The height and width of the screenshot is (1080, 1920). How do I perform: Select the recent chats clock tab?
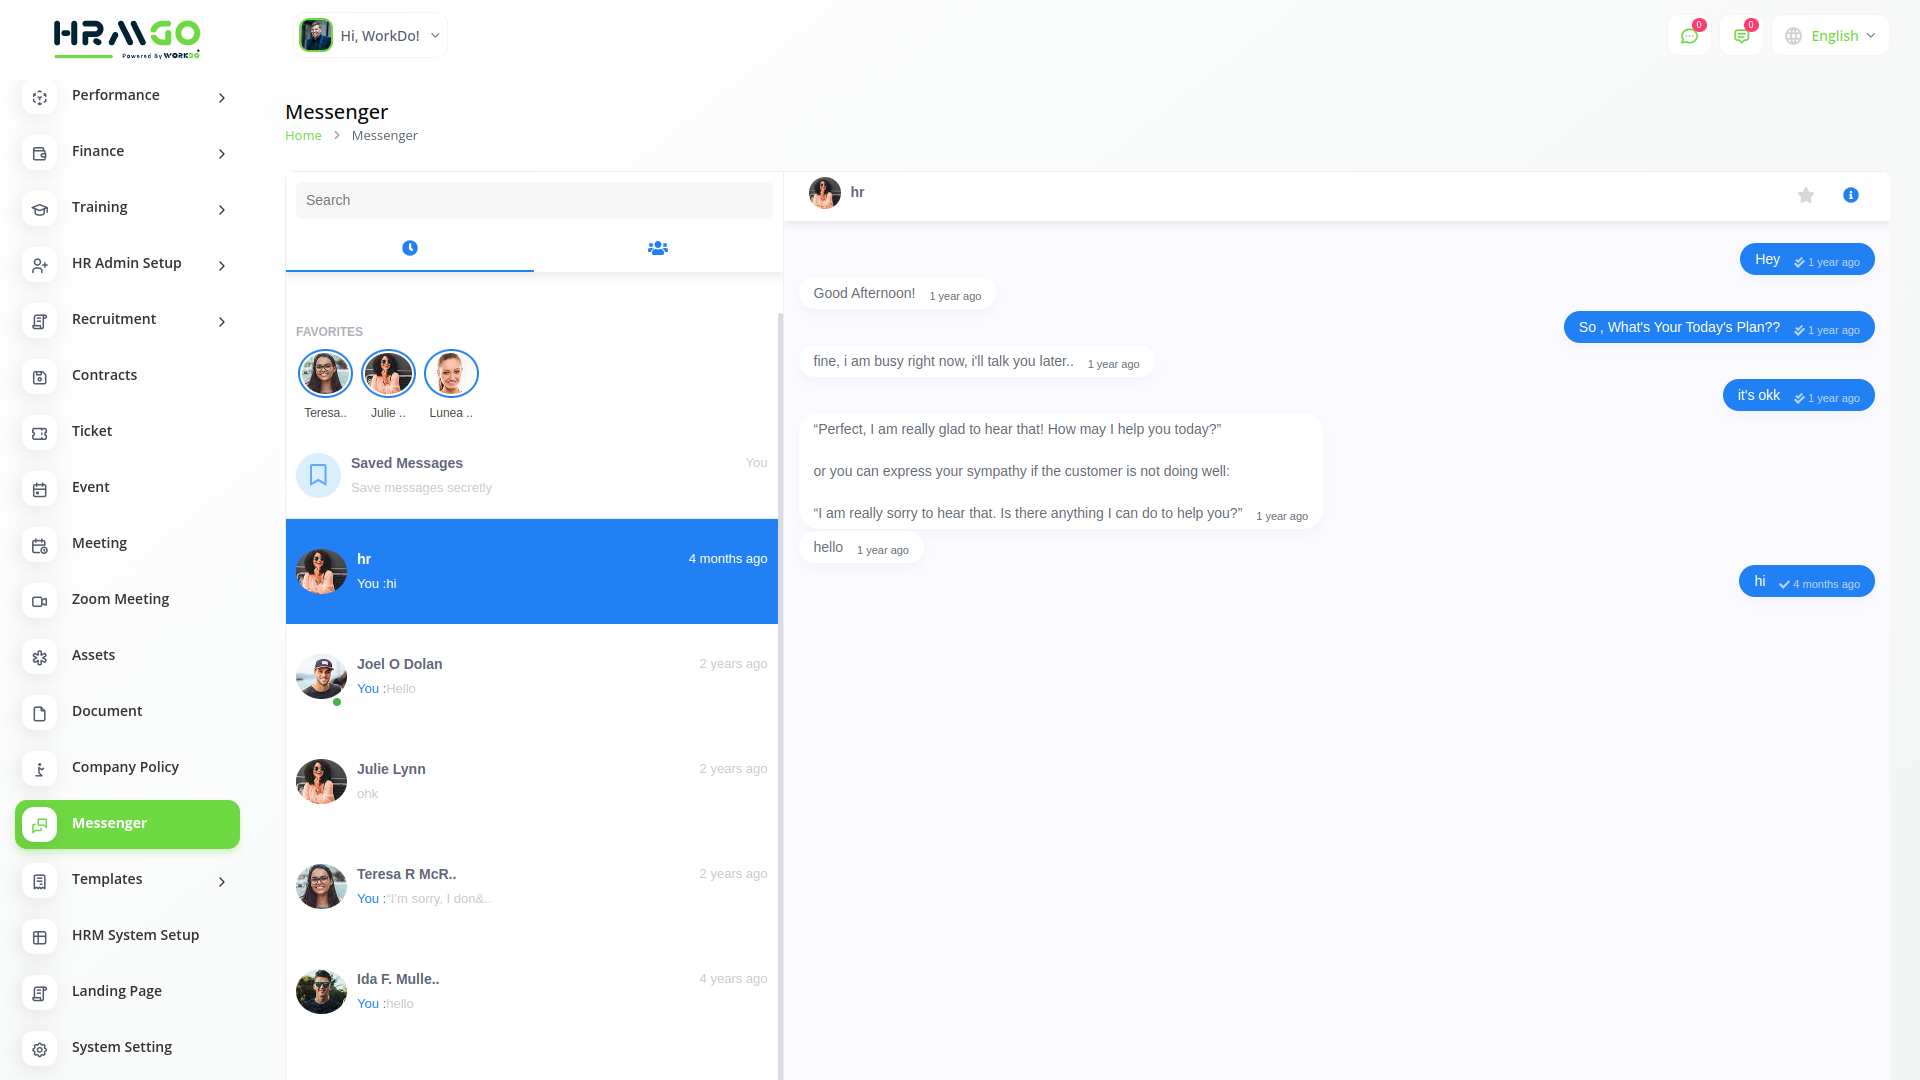[x=409, y=248]
